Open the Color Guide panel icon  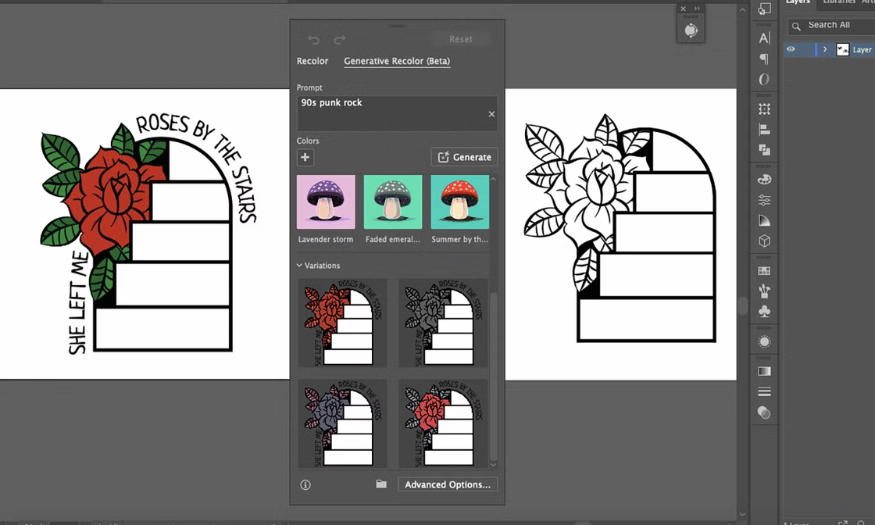coord(764,220)
